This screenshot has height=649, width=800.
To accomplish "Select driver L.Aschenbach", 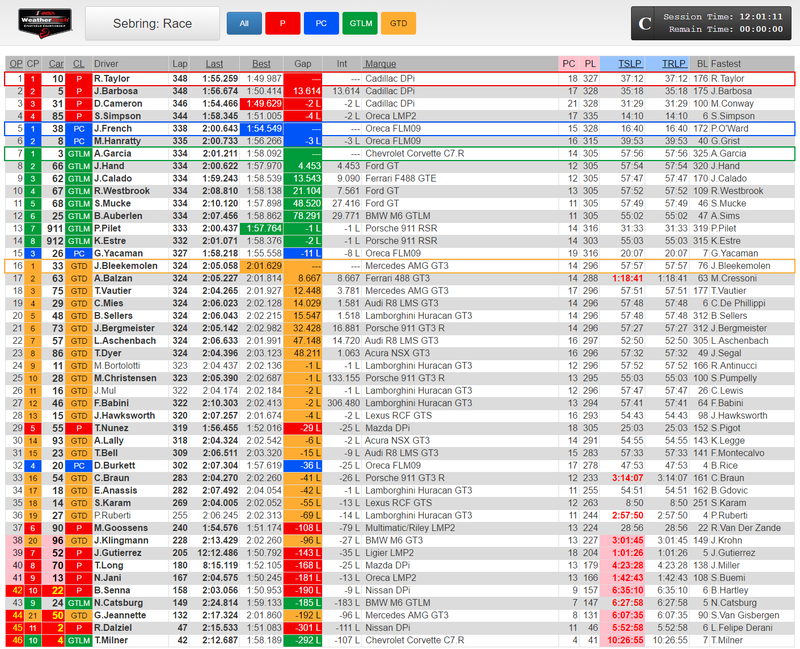I will (125, 341).
